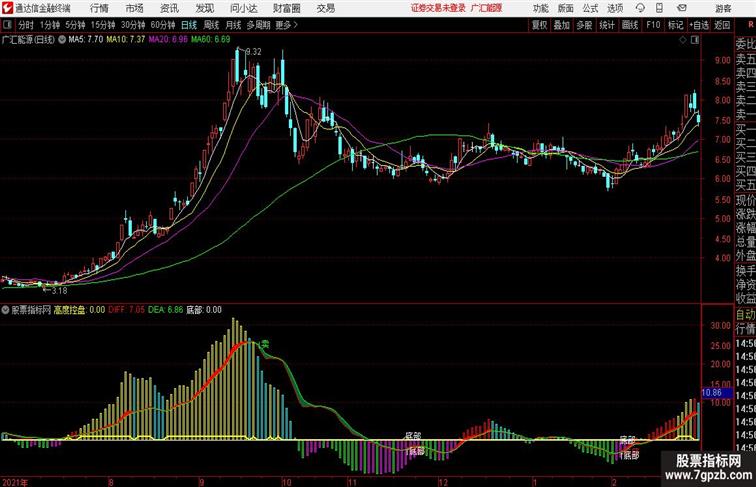
Task: Open the 问小达 menu
Action: 243,8
